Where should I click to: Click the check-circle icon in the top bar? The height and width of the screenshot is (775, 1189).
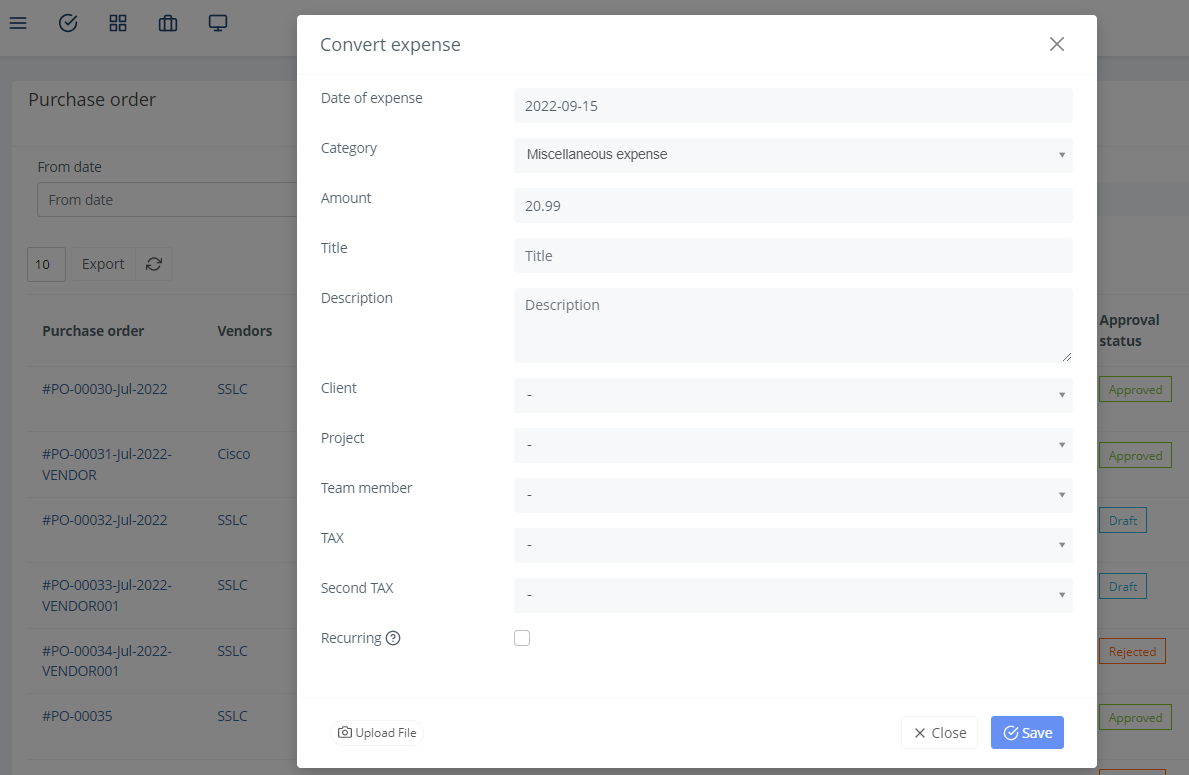68,23
